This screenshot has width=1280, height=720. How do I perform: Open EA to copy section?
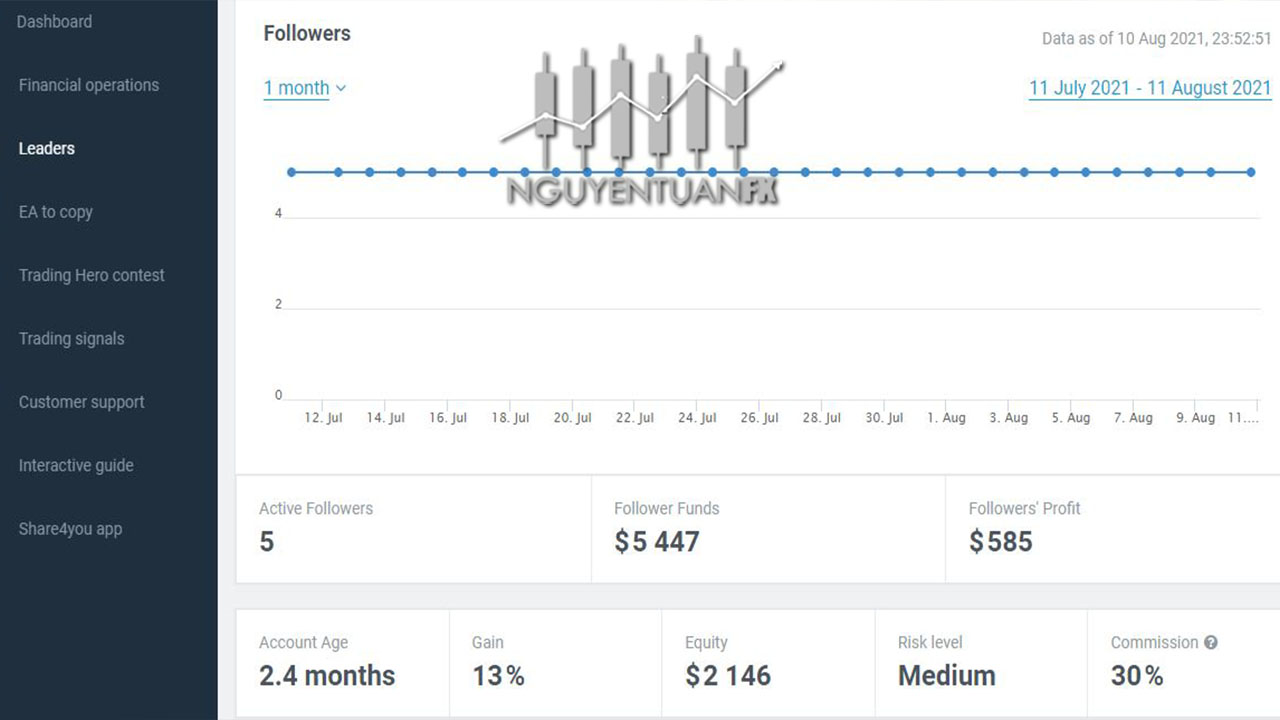[x=56, y=212]
